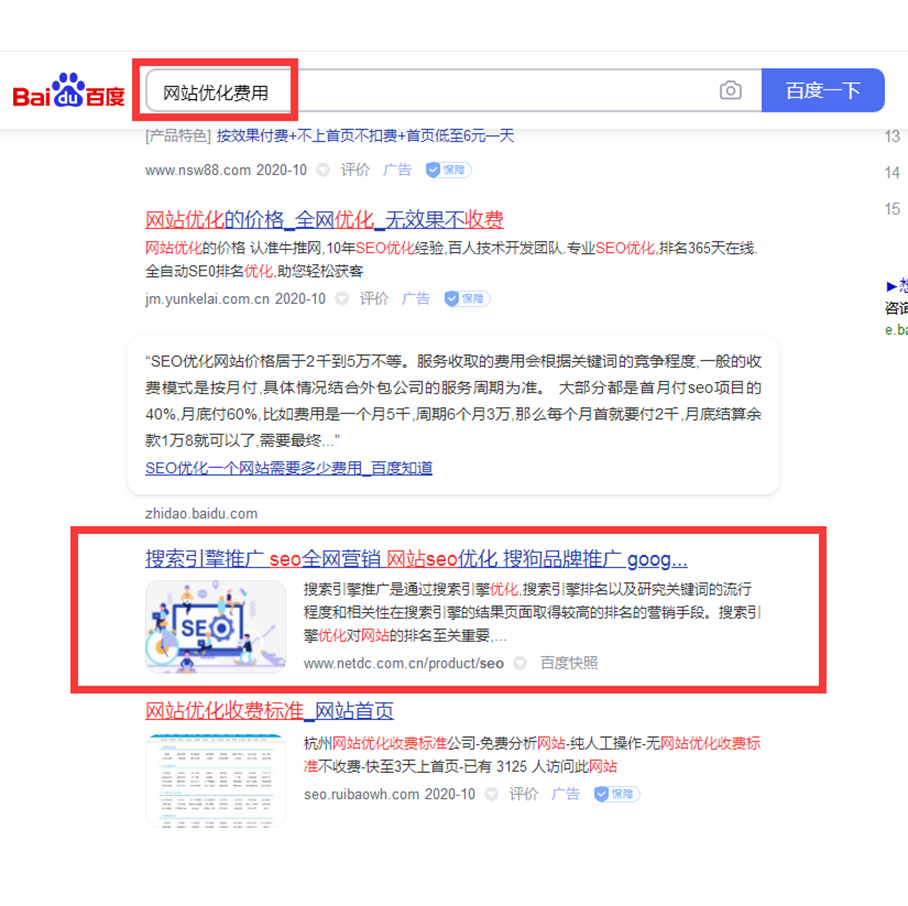Click circle icon after seo.ruibaowh.com date
908x906 pixels.
click(492, 794)
